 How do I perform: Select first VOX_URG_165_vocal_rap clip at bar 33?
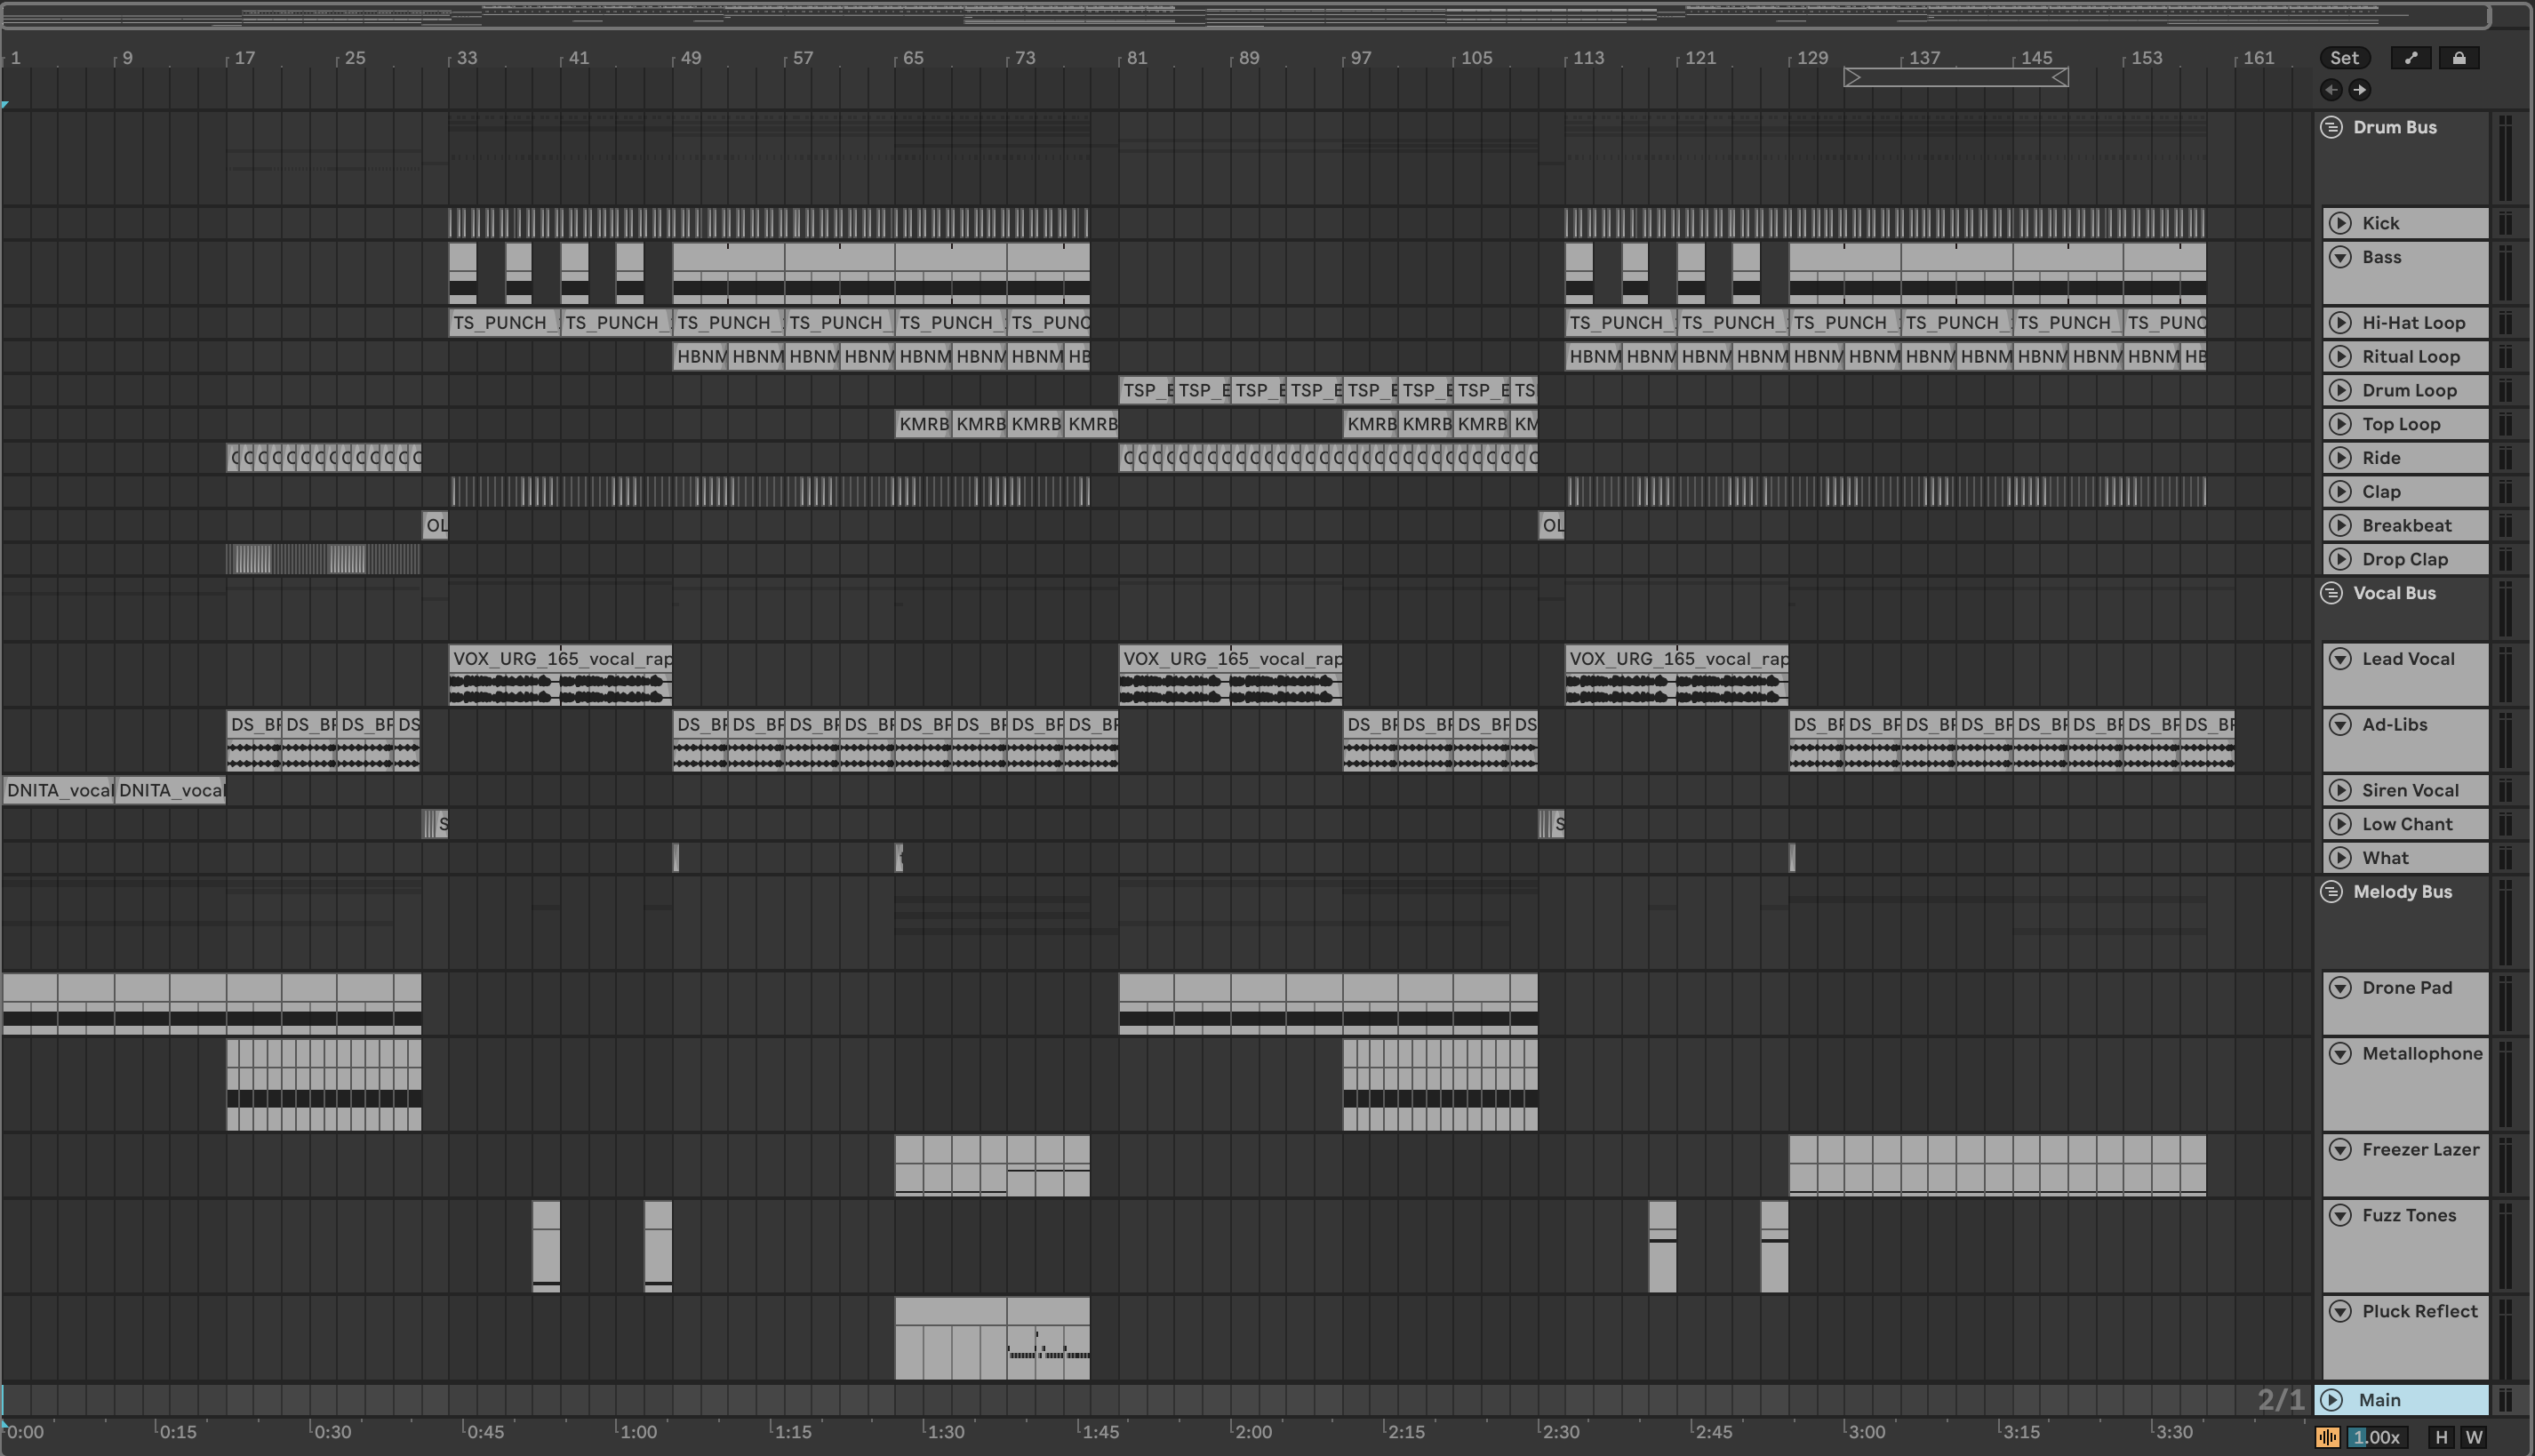[560, 675]
